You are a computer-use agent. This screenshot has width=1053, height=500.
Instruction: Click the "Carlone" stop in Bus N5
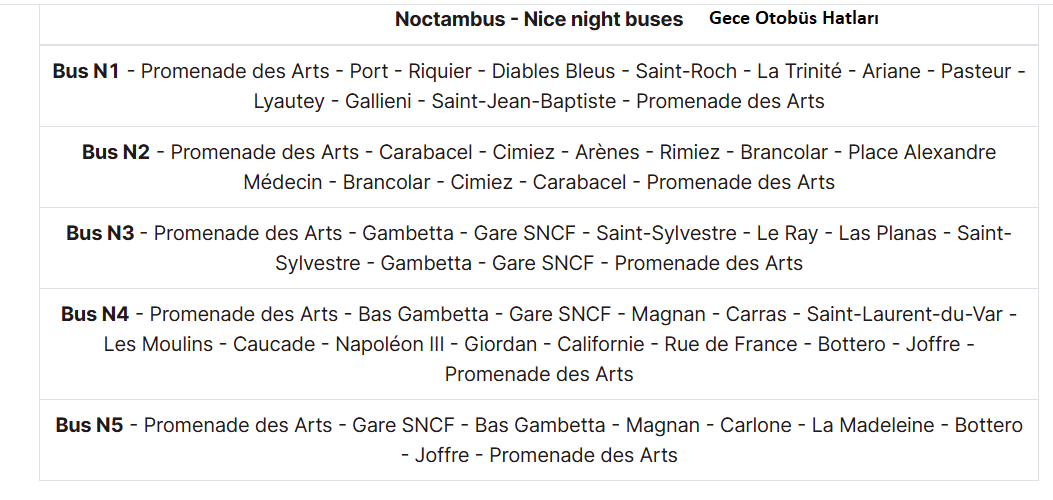pyautogui.click(x=756, y=425)
